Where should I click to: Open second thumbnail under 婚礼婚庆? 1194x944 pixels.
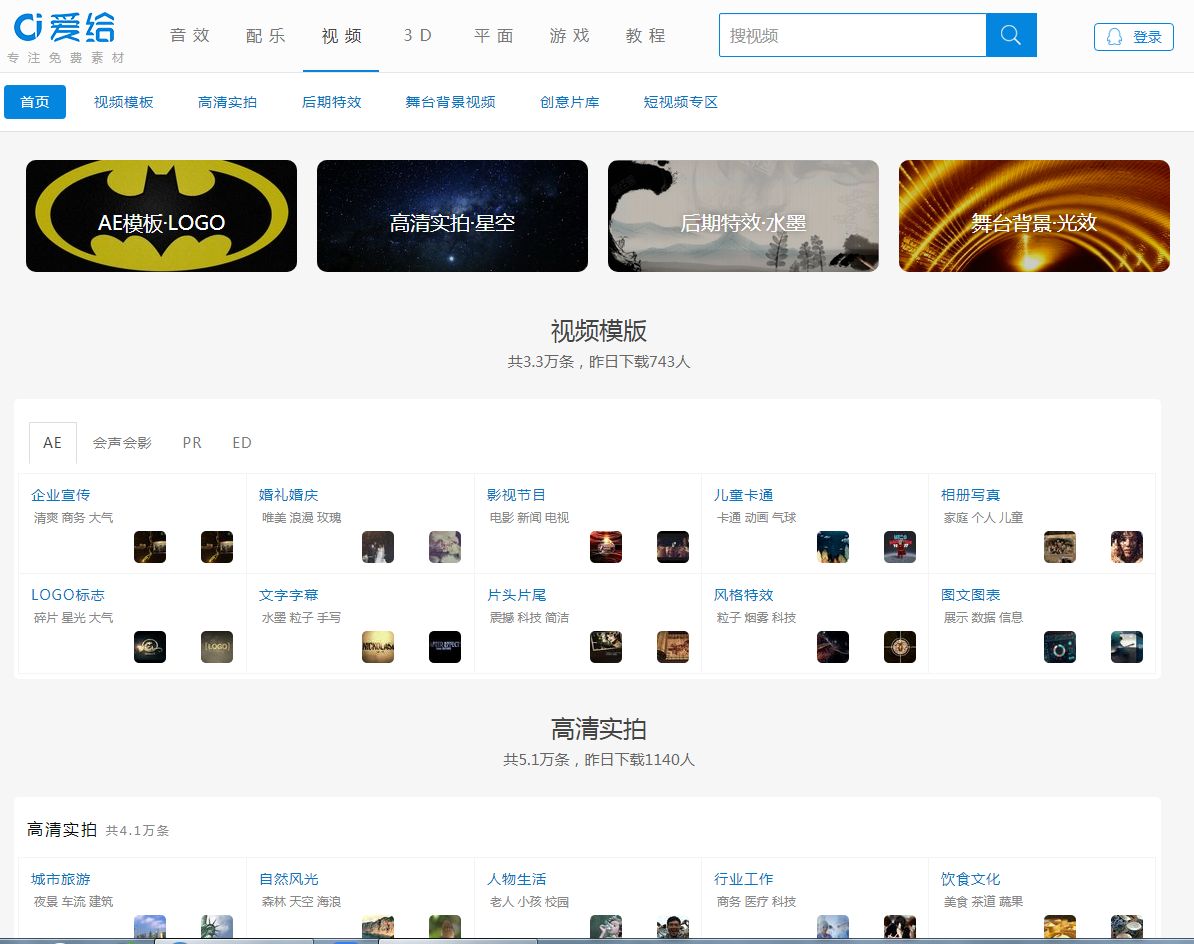[x=445, y=547]
